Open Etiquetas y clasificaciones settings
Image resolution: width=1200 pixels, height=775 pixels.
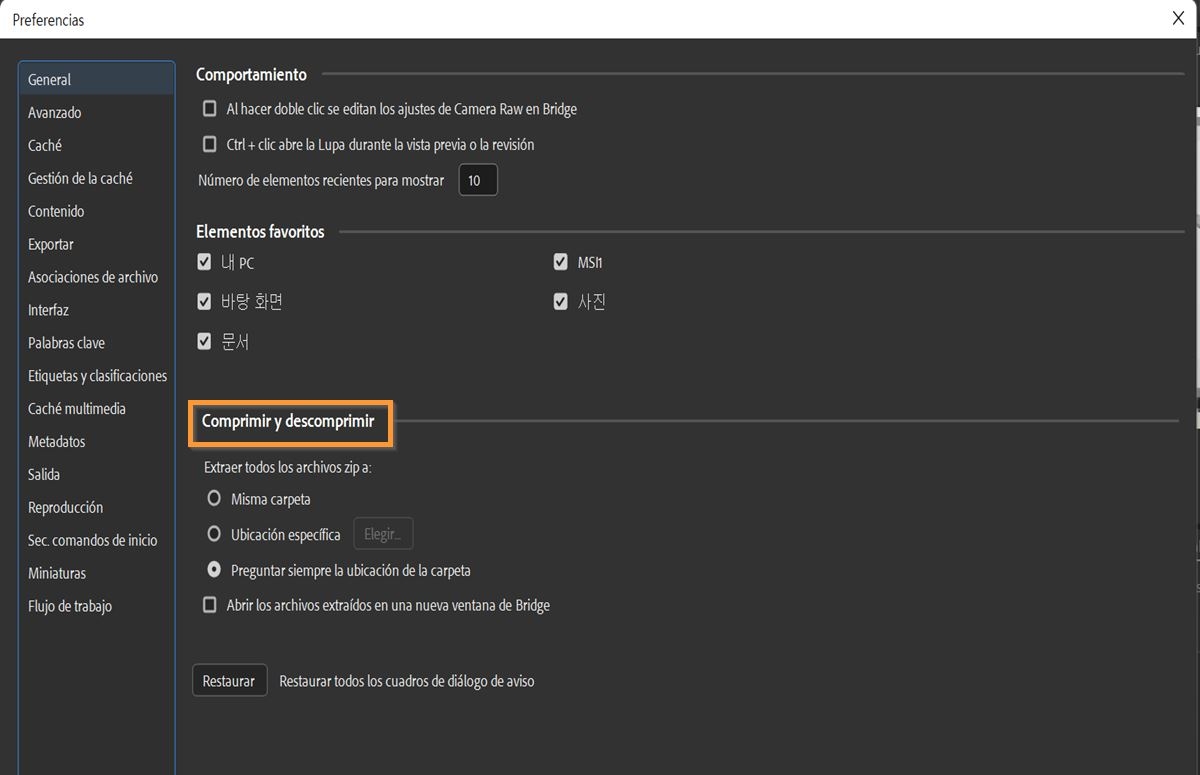pyautogui.click(x=97, y=376)
